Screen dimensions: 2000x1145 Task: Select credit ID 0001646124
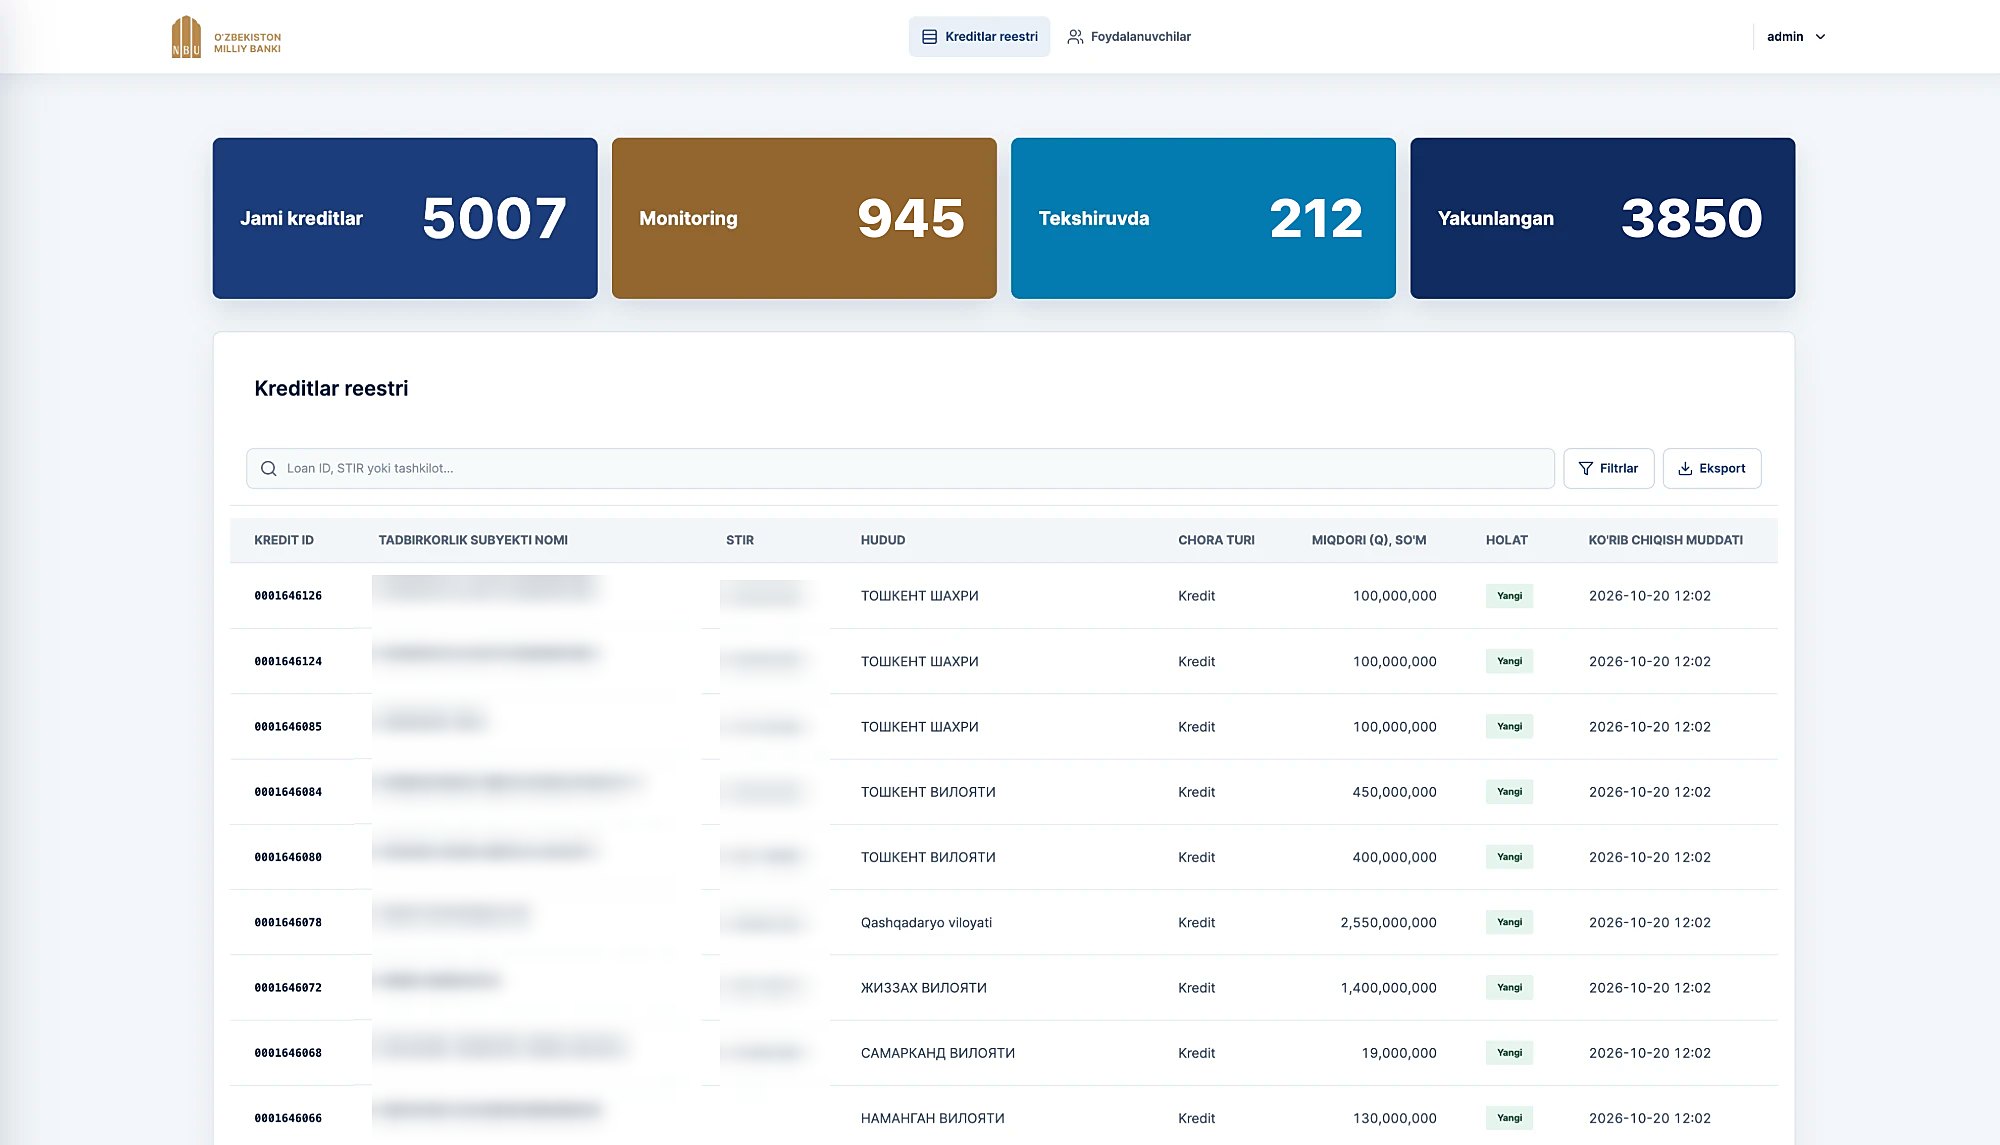[288, 661]
